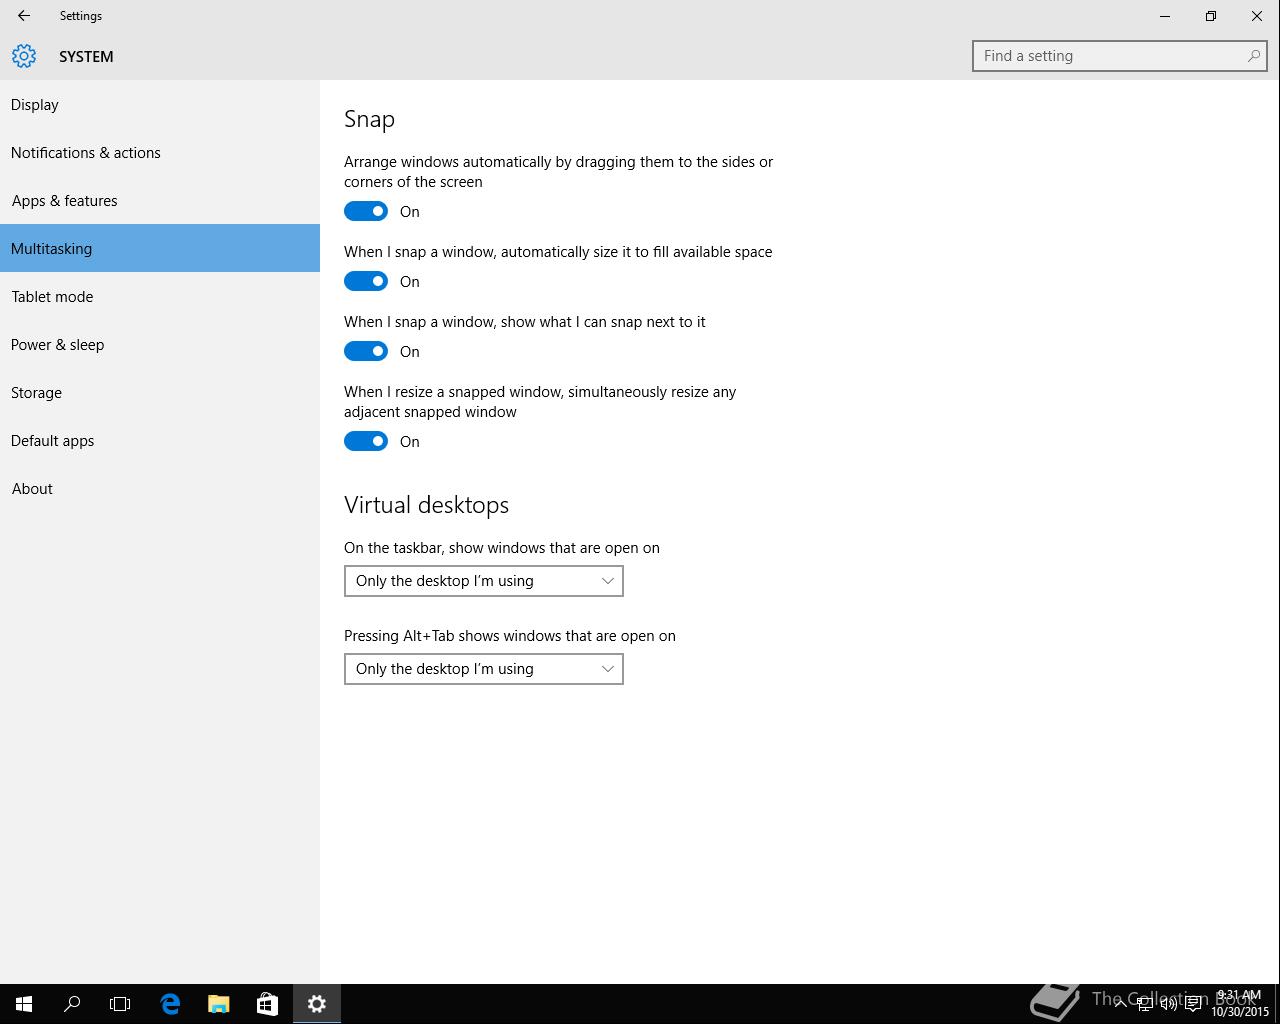Click the search magnifier in Find a setting

pos(1253,56)
